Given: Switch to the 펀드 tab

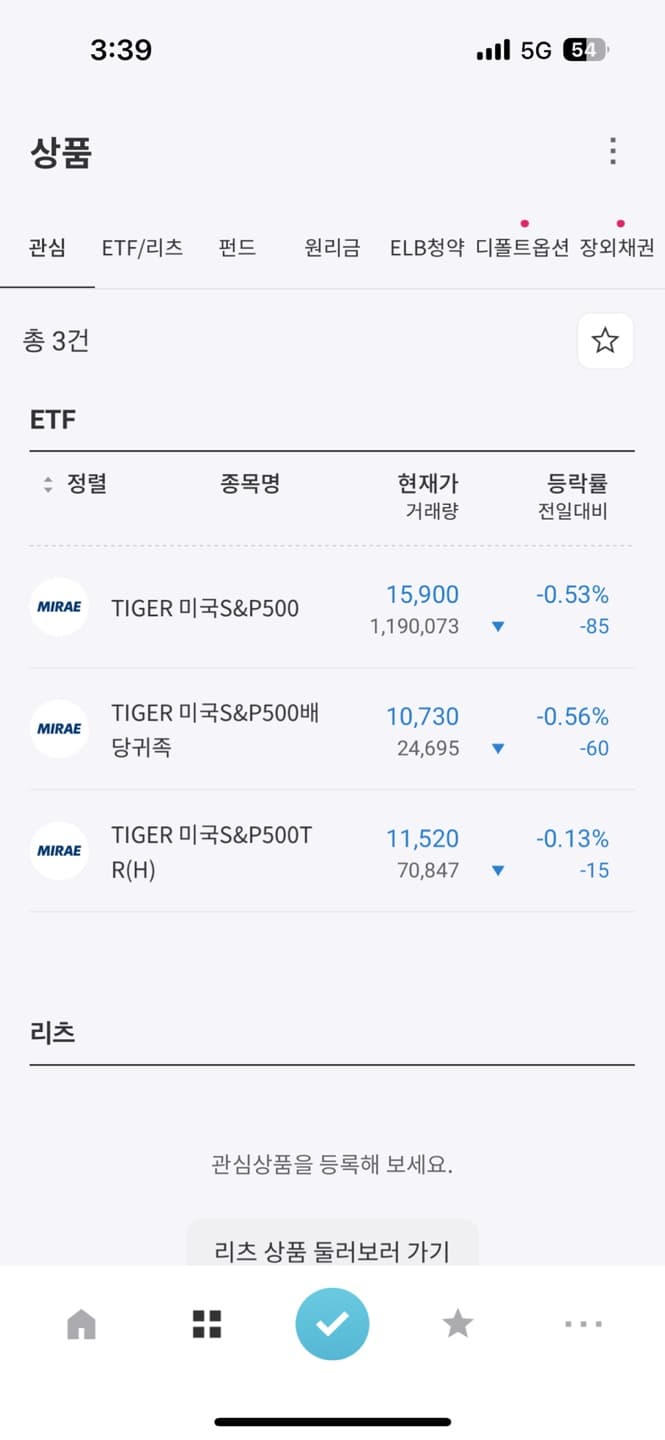Looking at the screenshot, I should [x=237, y=248].
